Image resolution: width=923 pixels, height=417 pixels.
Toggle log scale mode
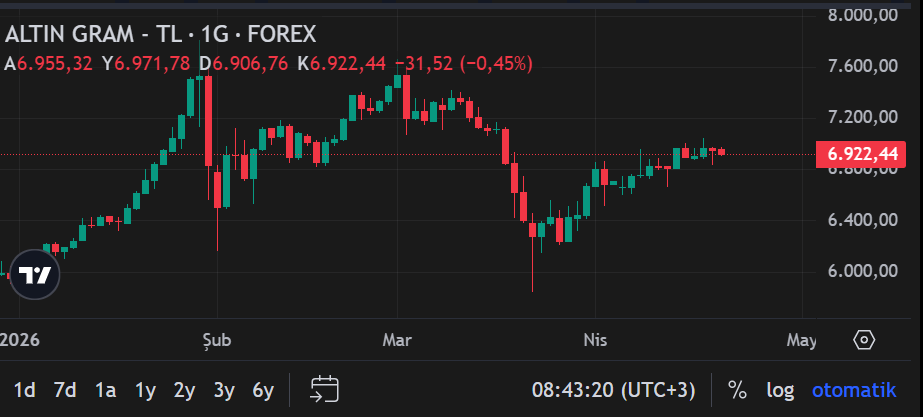(x=780, y=389)
